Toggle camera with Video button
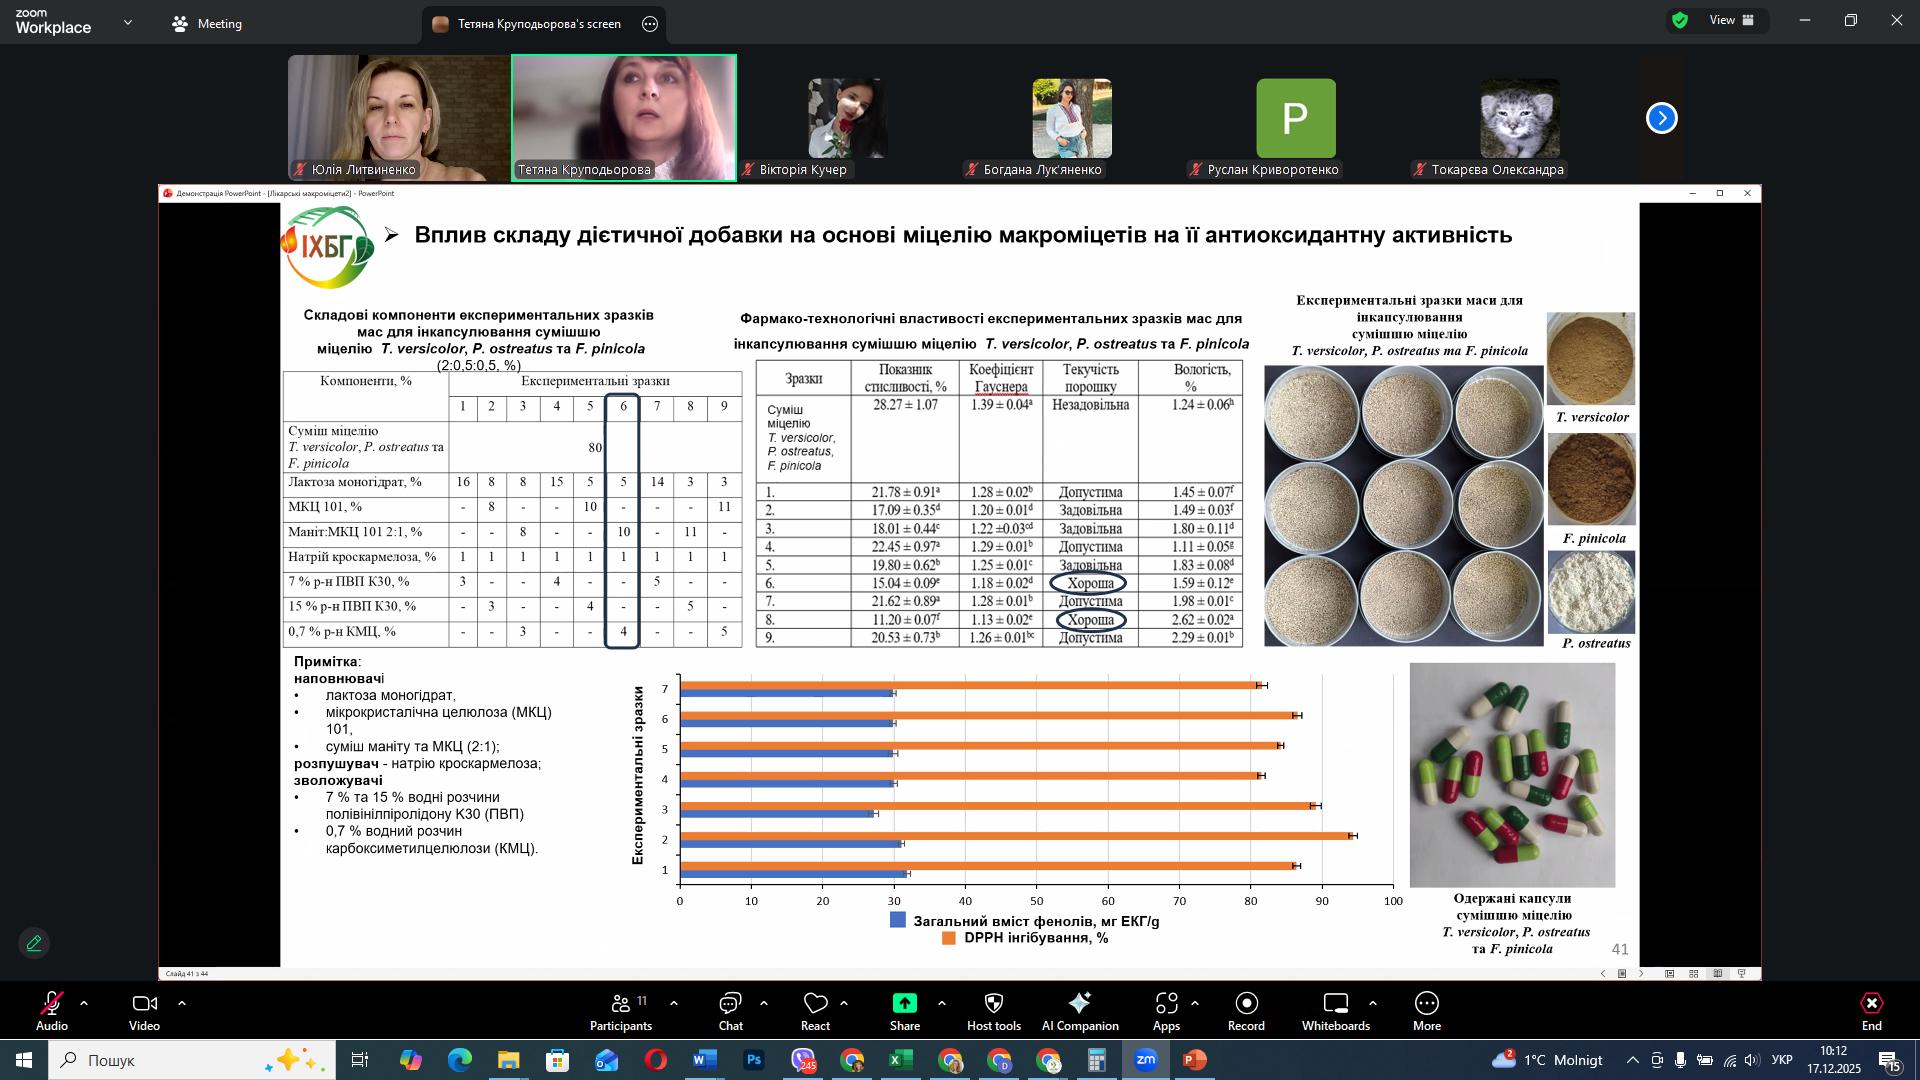Viewport: 1920px width, 1080px height. (144, 1011)
